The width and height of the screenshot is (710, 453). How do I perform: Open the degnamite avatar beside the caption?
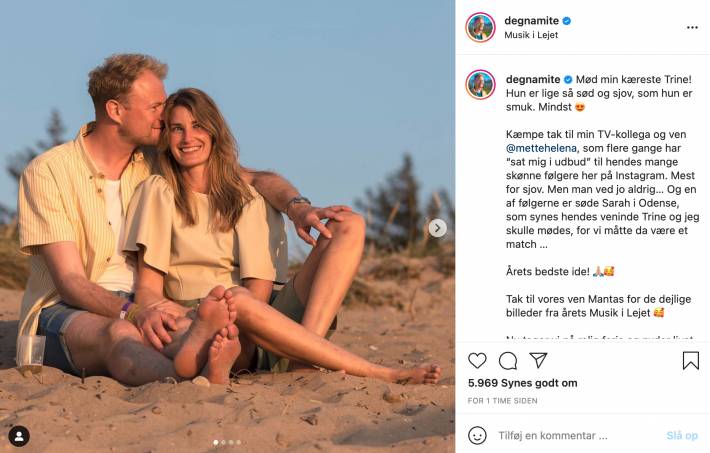(x=480, y=85)
